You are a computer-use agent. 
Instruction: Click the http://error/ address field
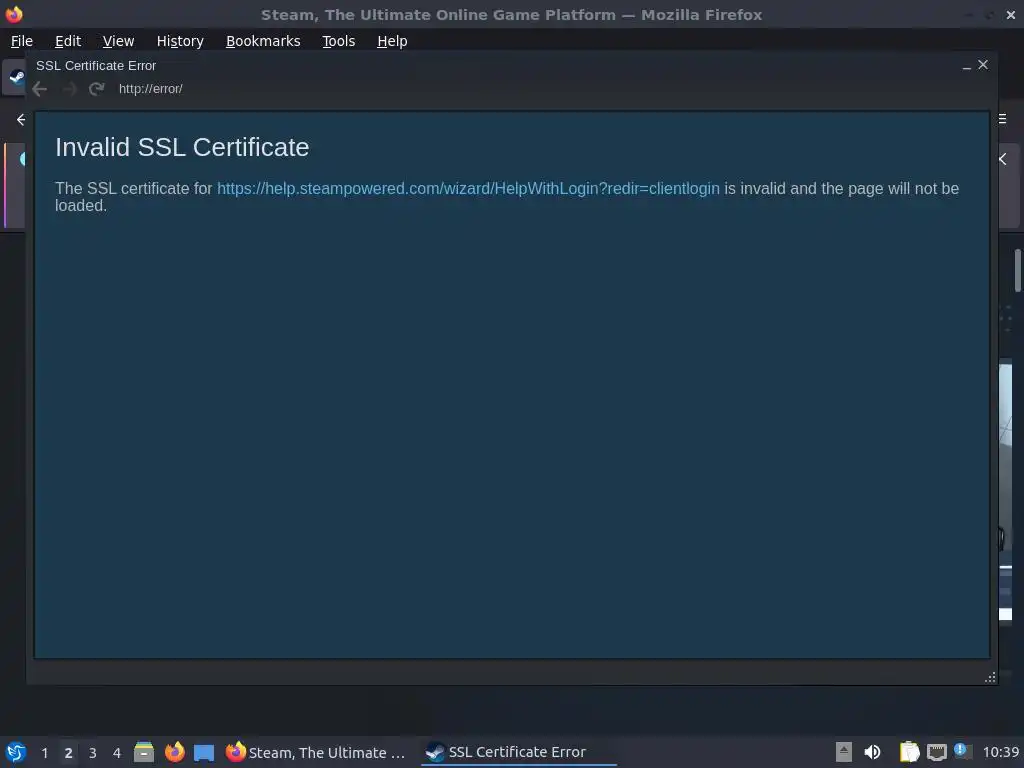(x=150, y=89)
